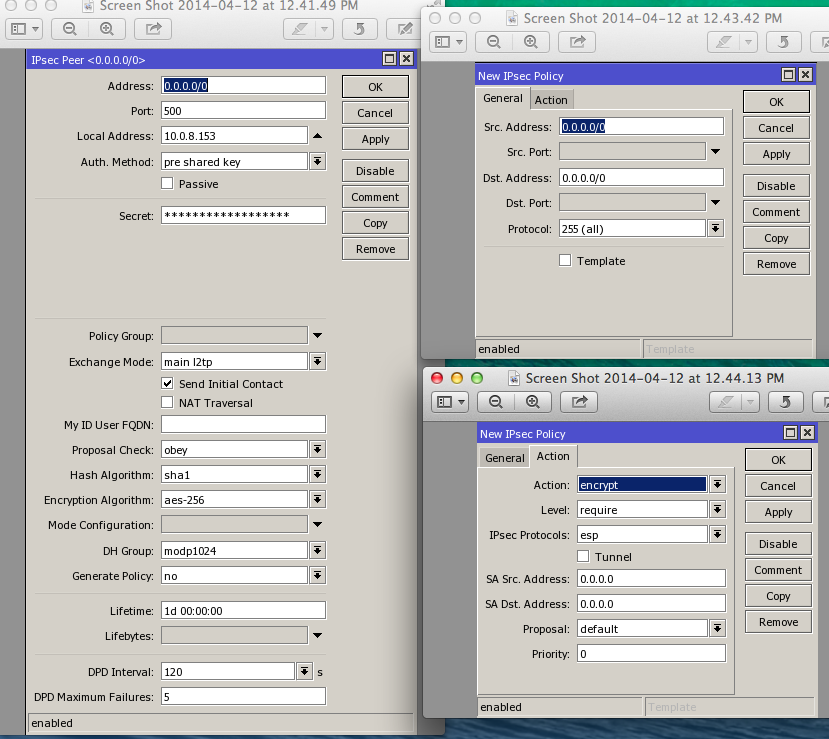Enable the Passive checkbox
Image resolution: width=829 pixels, height=739 pixels.
point(167,183)
